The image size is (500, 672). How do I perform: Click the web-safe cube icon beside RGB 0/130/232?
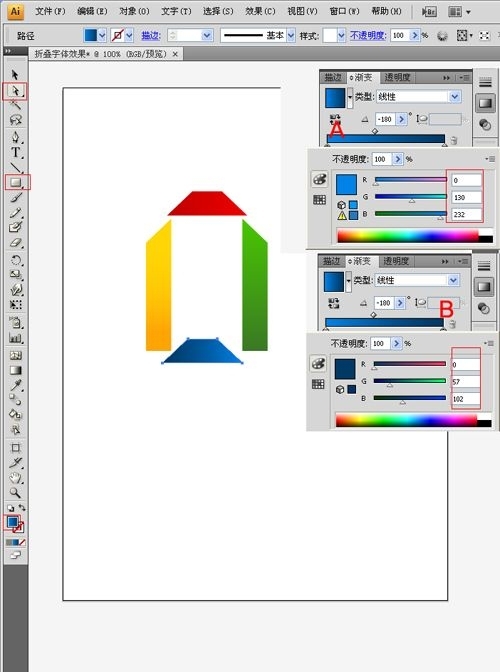point(341,204)
